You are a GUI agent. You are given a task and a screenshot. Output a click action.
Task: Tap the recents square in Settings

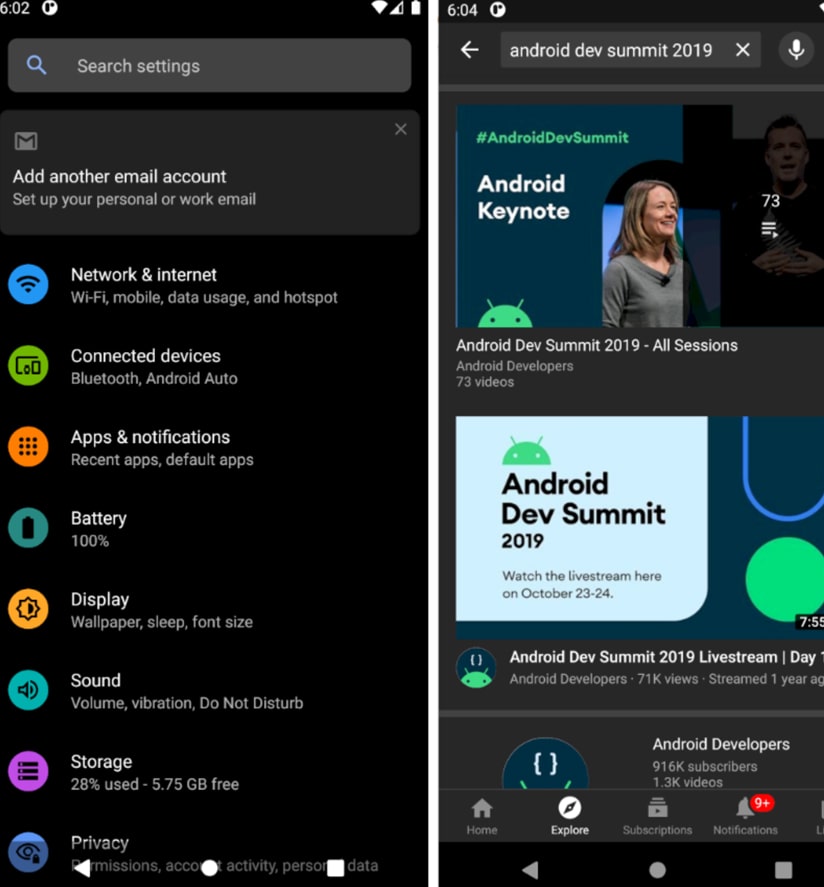coord(336,868)
